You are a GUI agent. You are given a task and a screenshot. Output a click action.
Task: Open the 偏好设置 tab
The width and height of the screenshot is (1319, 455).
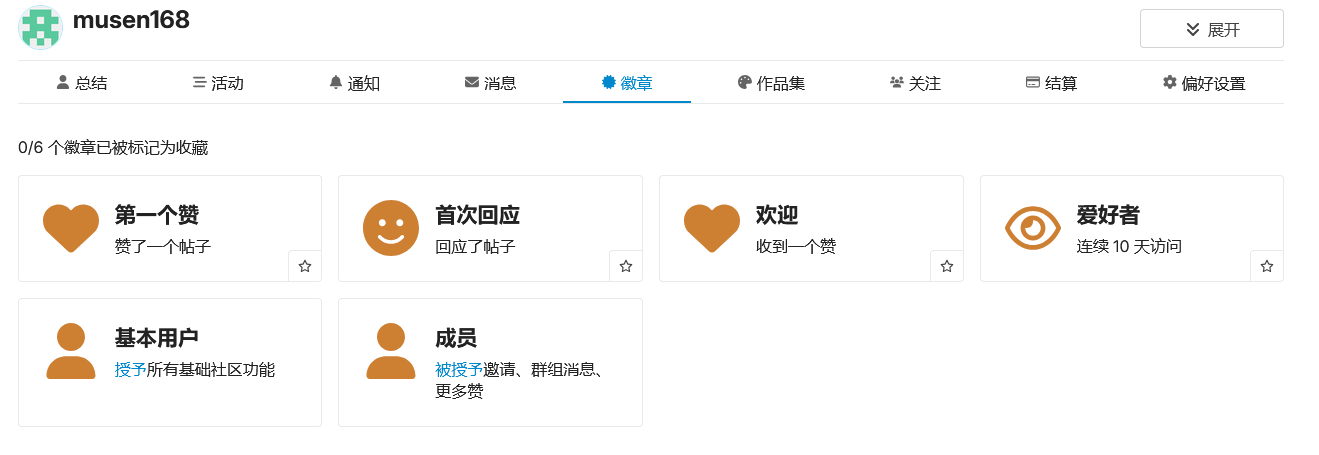[1204, 83]
